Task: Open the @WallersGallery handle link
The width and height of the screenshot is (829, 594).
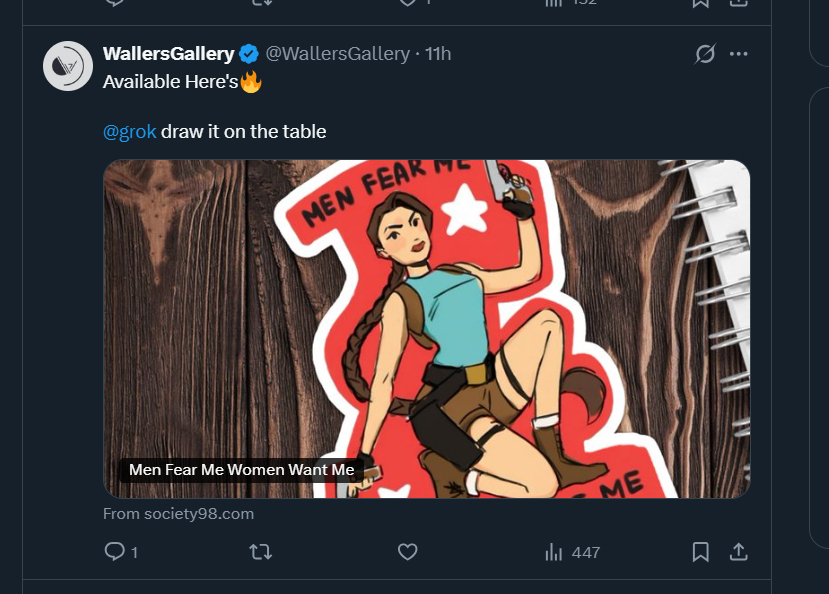Action: coord(337,54)
